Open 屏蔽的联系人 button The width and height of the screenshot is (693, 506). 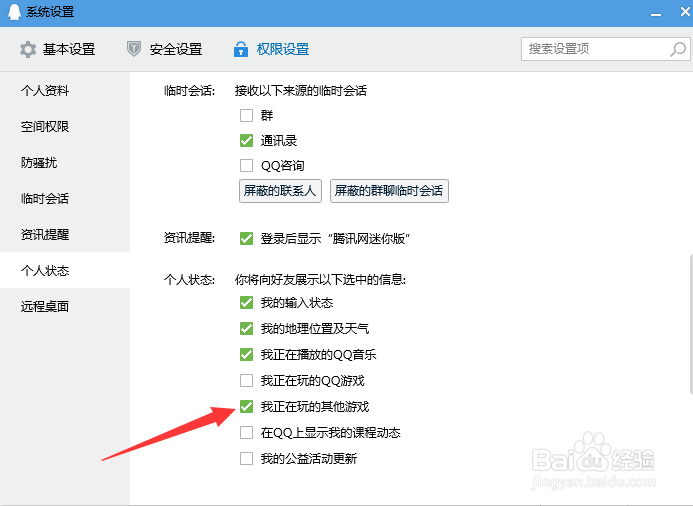pos(280,191)
